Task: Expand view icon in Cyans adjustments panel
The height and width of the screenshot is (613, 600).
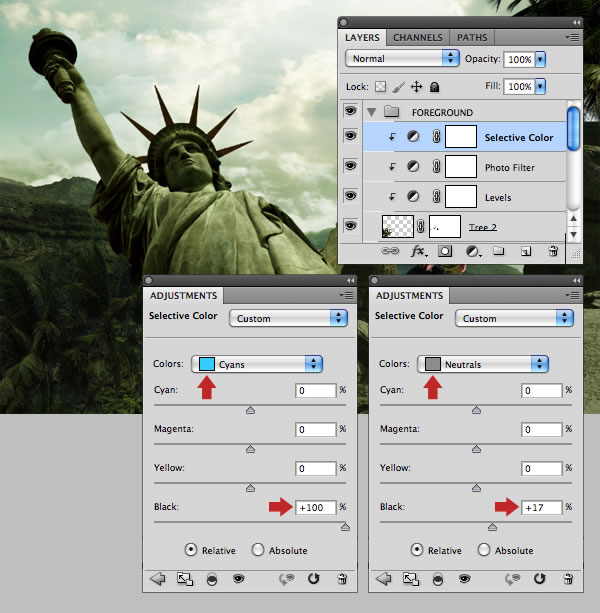Action: (185, 579)
